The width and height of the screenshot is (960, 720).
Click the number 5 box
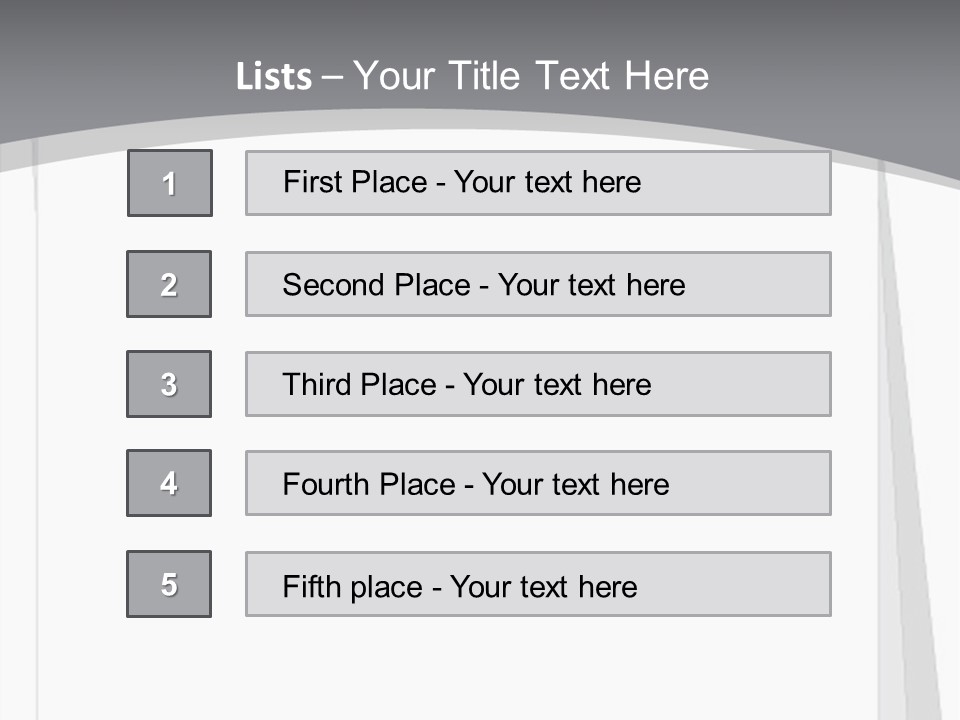(169, 584)
